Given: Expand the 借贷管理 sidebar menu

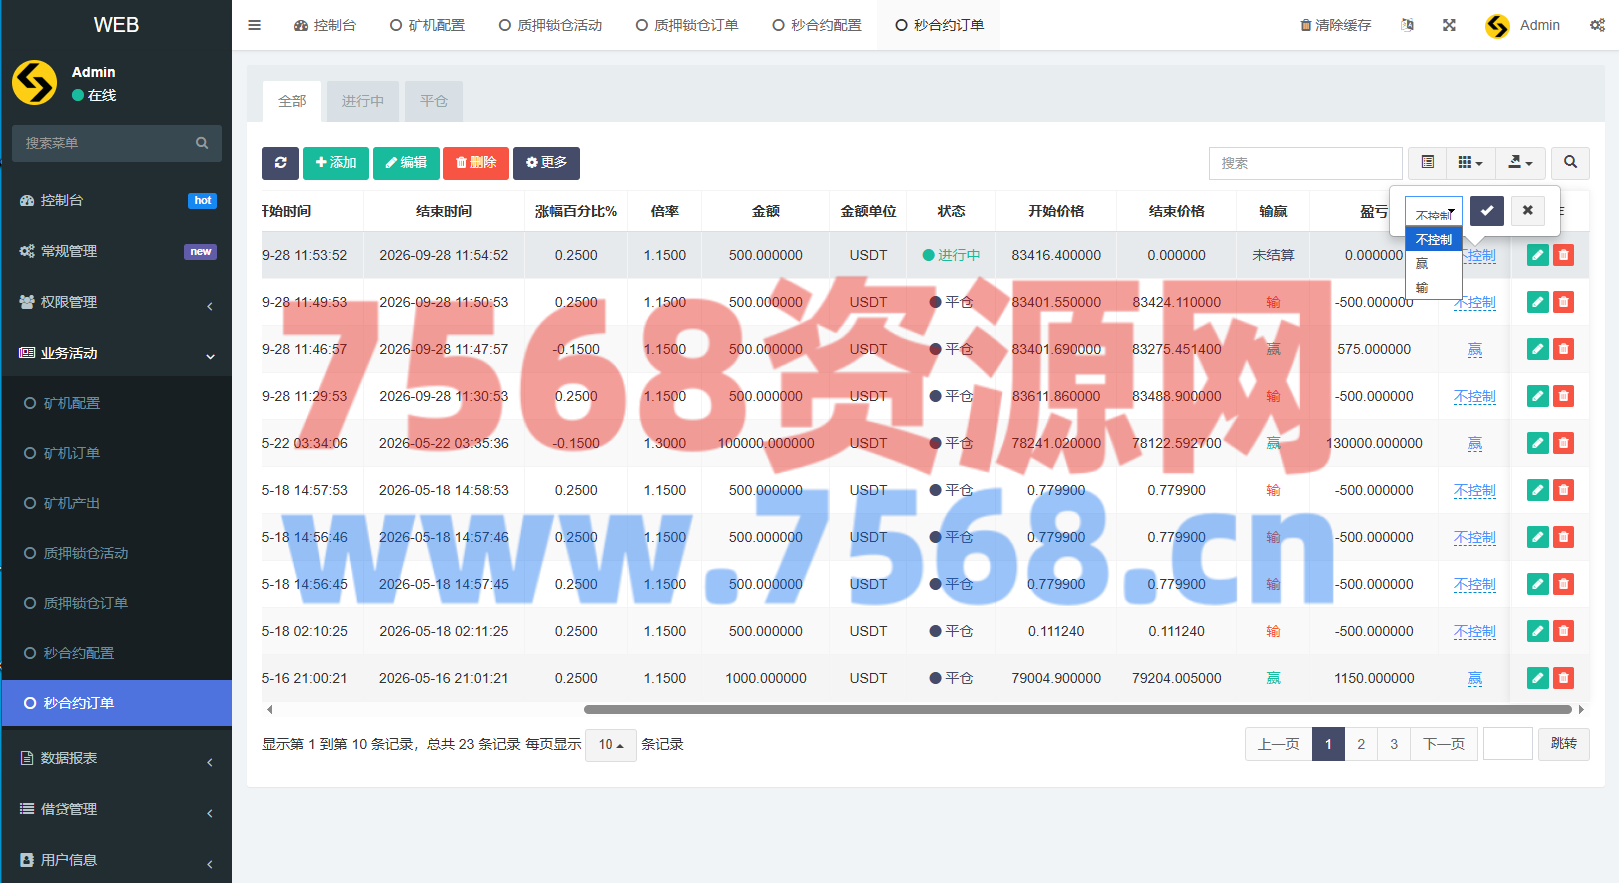Looking at the screenshot, I should (x=117, y=809).
